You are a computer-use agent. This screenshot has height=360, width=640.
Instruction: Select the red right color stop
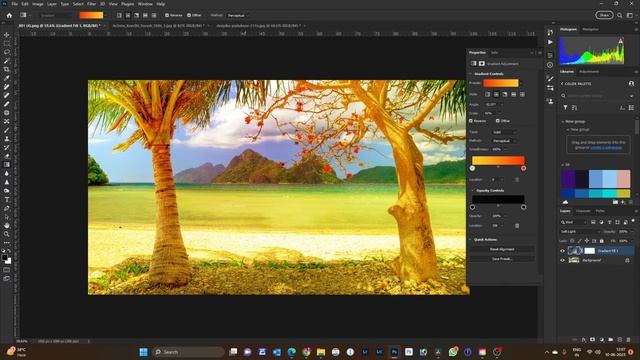point(524,168)
